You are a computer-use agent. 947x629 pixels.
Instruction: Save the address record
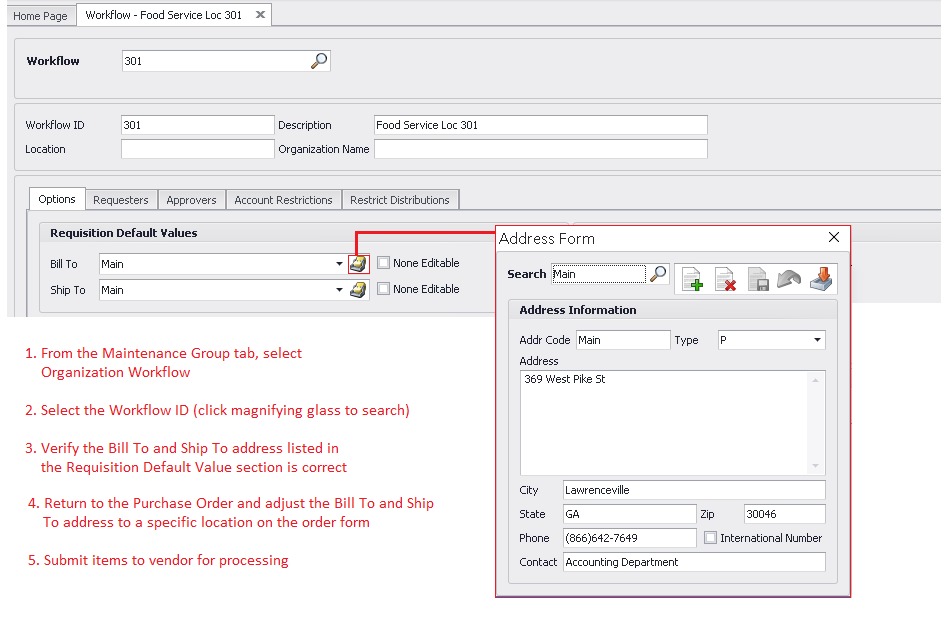coord(757,279)
